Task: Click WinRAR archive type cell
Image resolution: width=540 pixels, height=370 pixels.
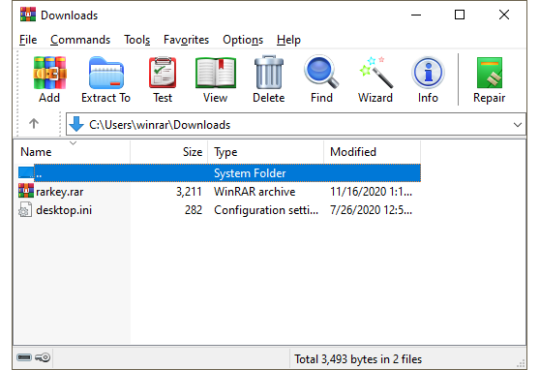Action: click(255, 192)
